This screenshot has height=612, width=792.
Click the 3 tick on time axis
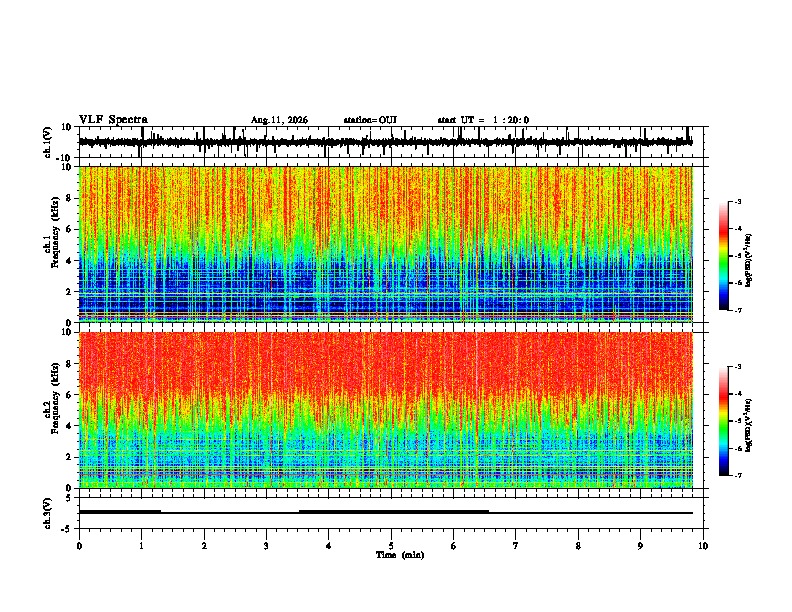click(x=266, y=546)
